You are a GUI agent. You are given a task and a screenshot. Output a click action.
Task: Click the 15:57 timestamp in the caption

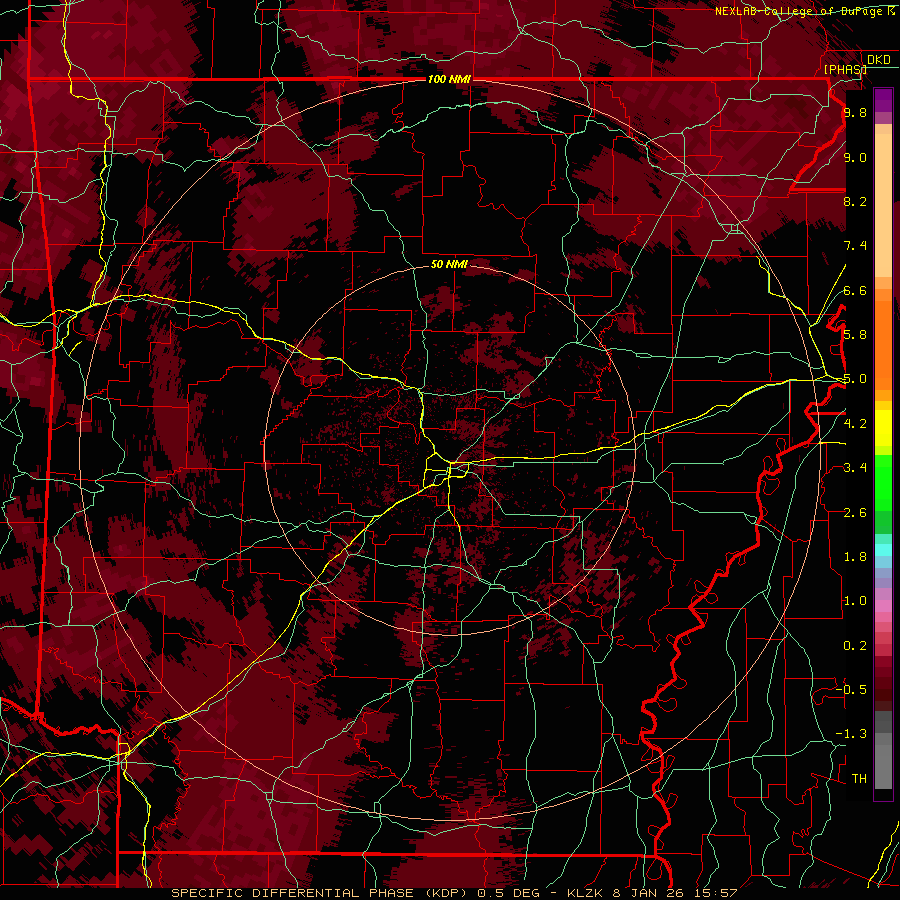pyautogui.click(x=718, y=893)
